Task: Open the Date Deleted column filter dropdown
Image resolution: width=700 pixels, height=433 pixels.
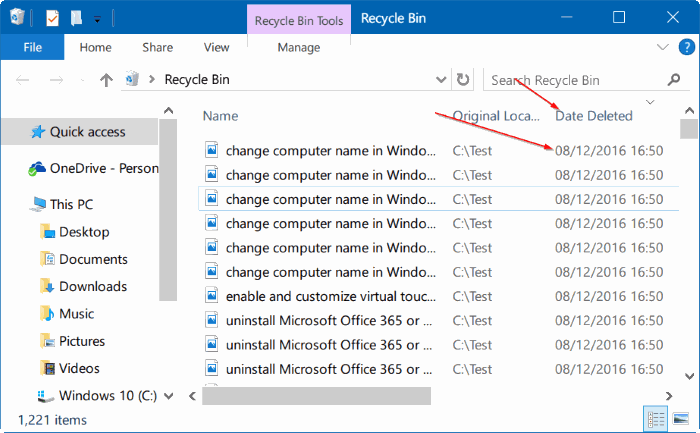Action: click(x=650, y=102)
